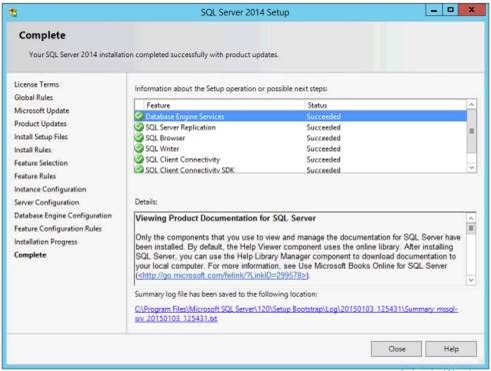Image resolution: width=491 pixels, height=371 pixels.
Task: Click Feature Rules step in sidebar
Action: 35,176
